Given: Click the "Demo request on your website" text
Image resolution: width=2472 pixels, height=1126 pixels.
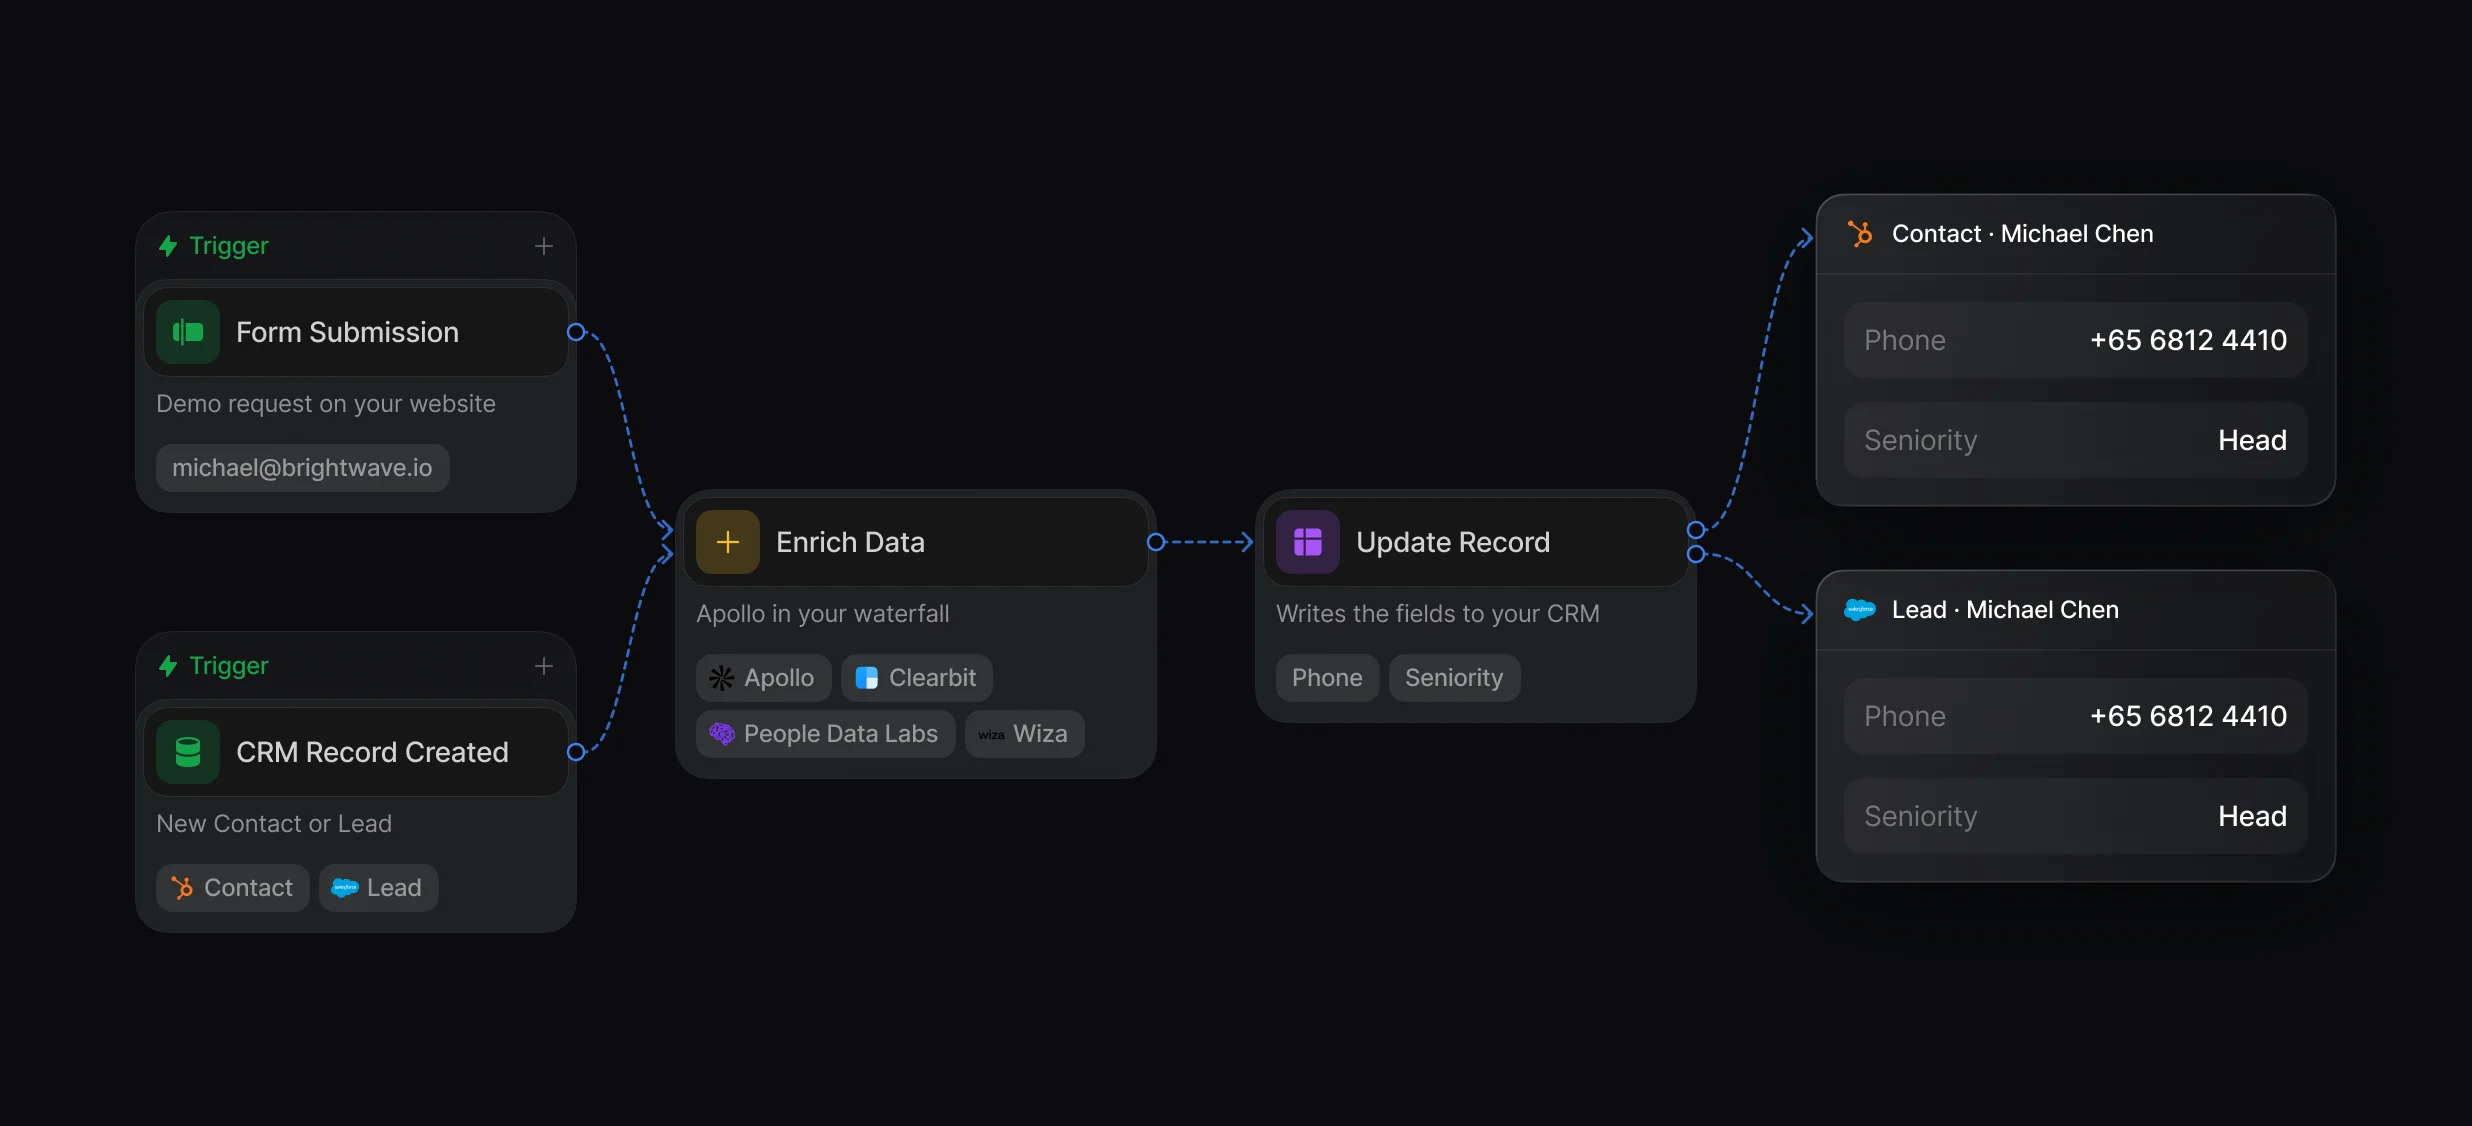Looking at the screenshot, I should click(326, 404).
